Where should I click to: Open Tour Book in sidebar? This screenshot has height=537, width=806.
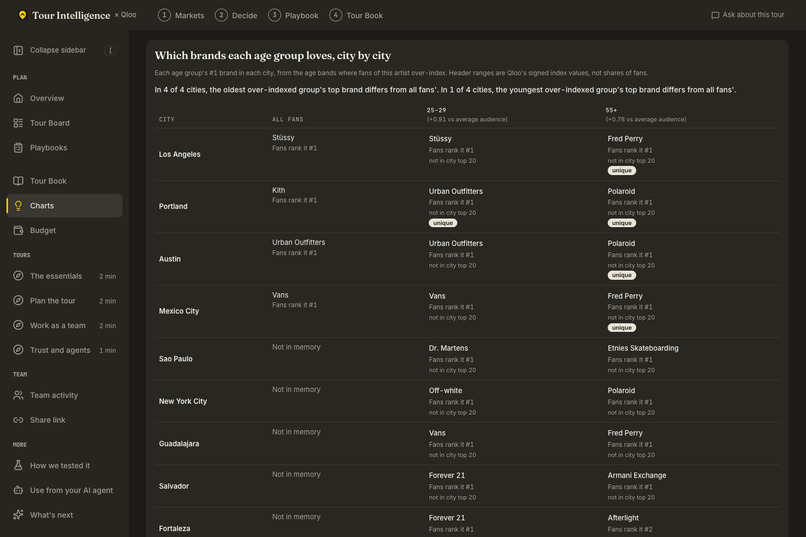click(x=65, y=181)
